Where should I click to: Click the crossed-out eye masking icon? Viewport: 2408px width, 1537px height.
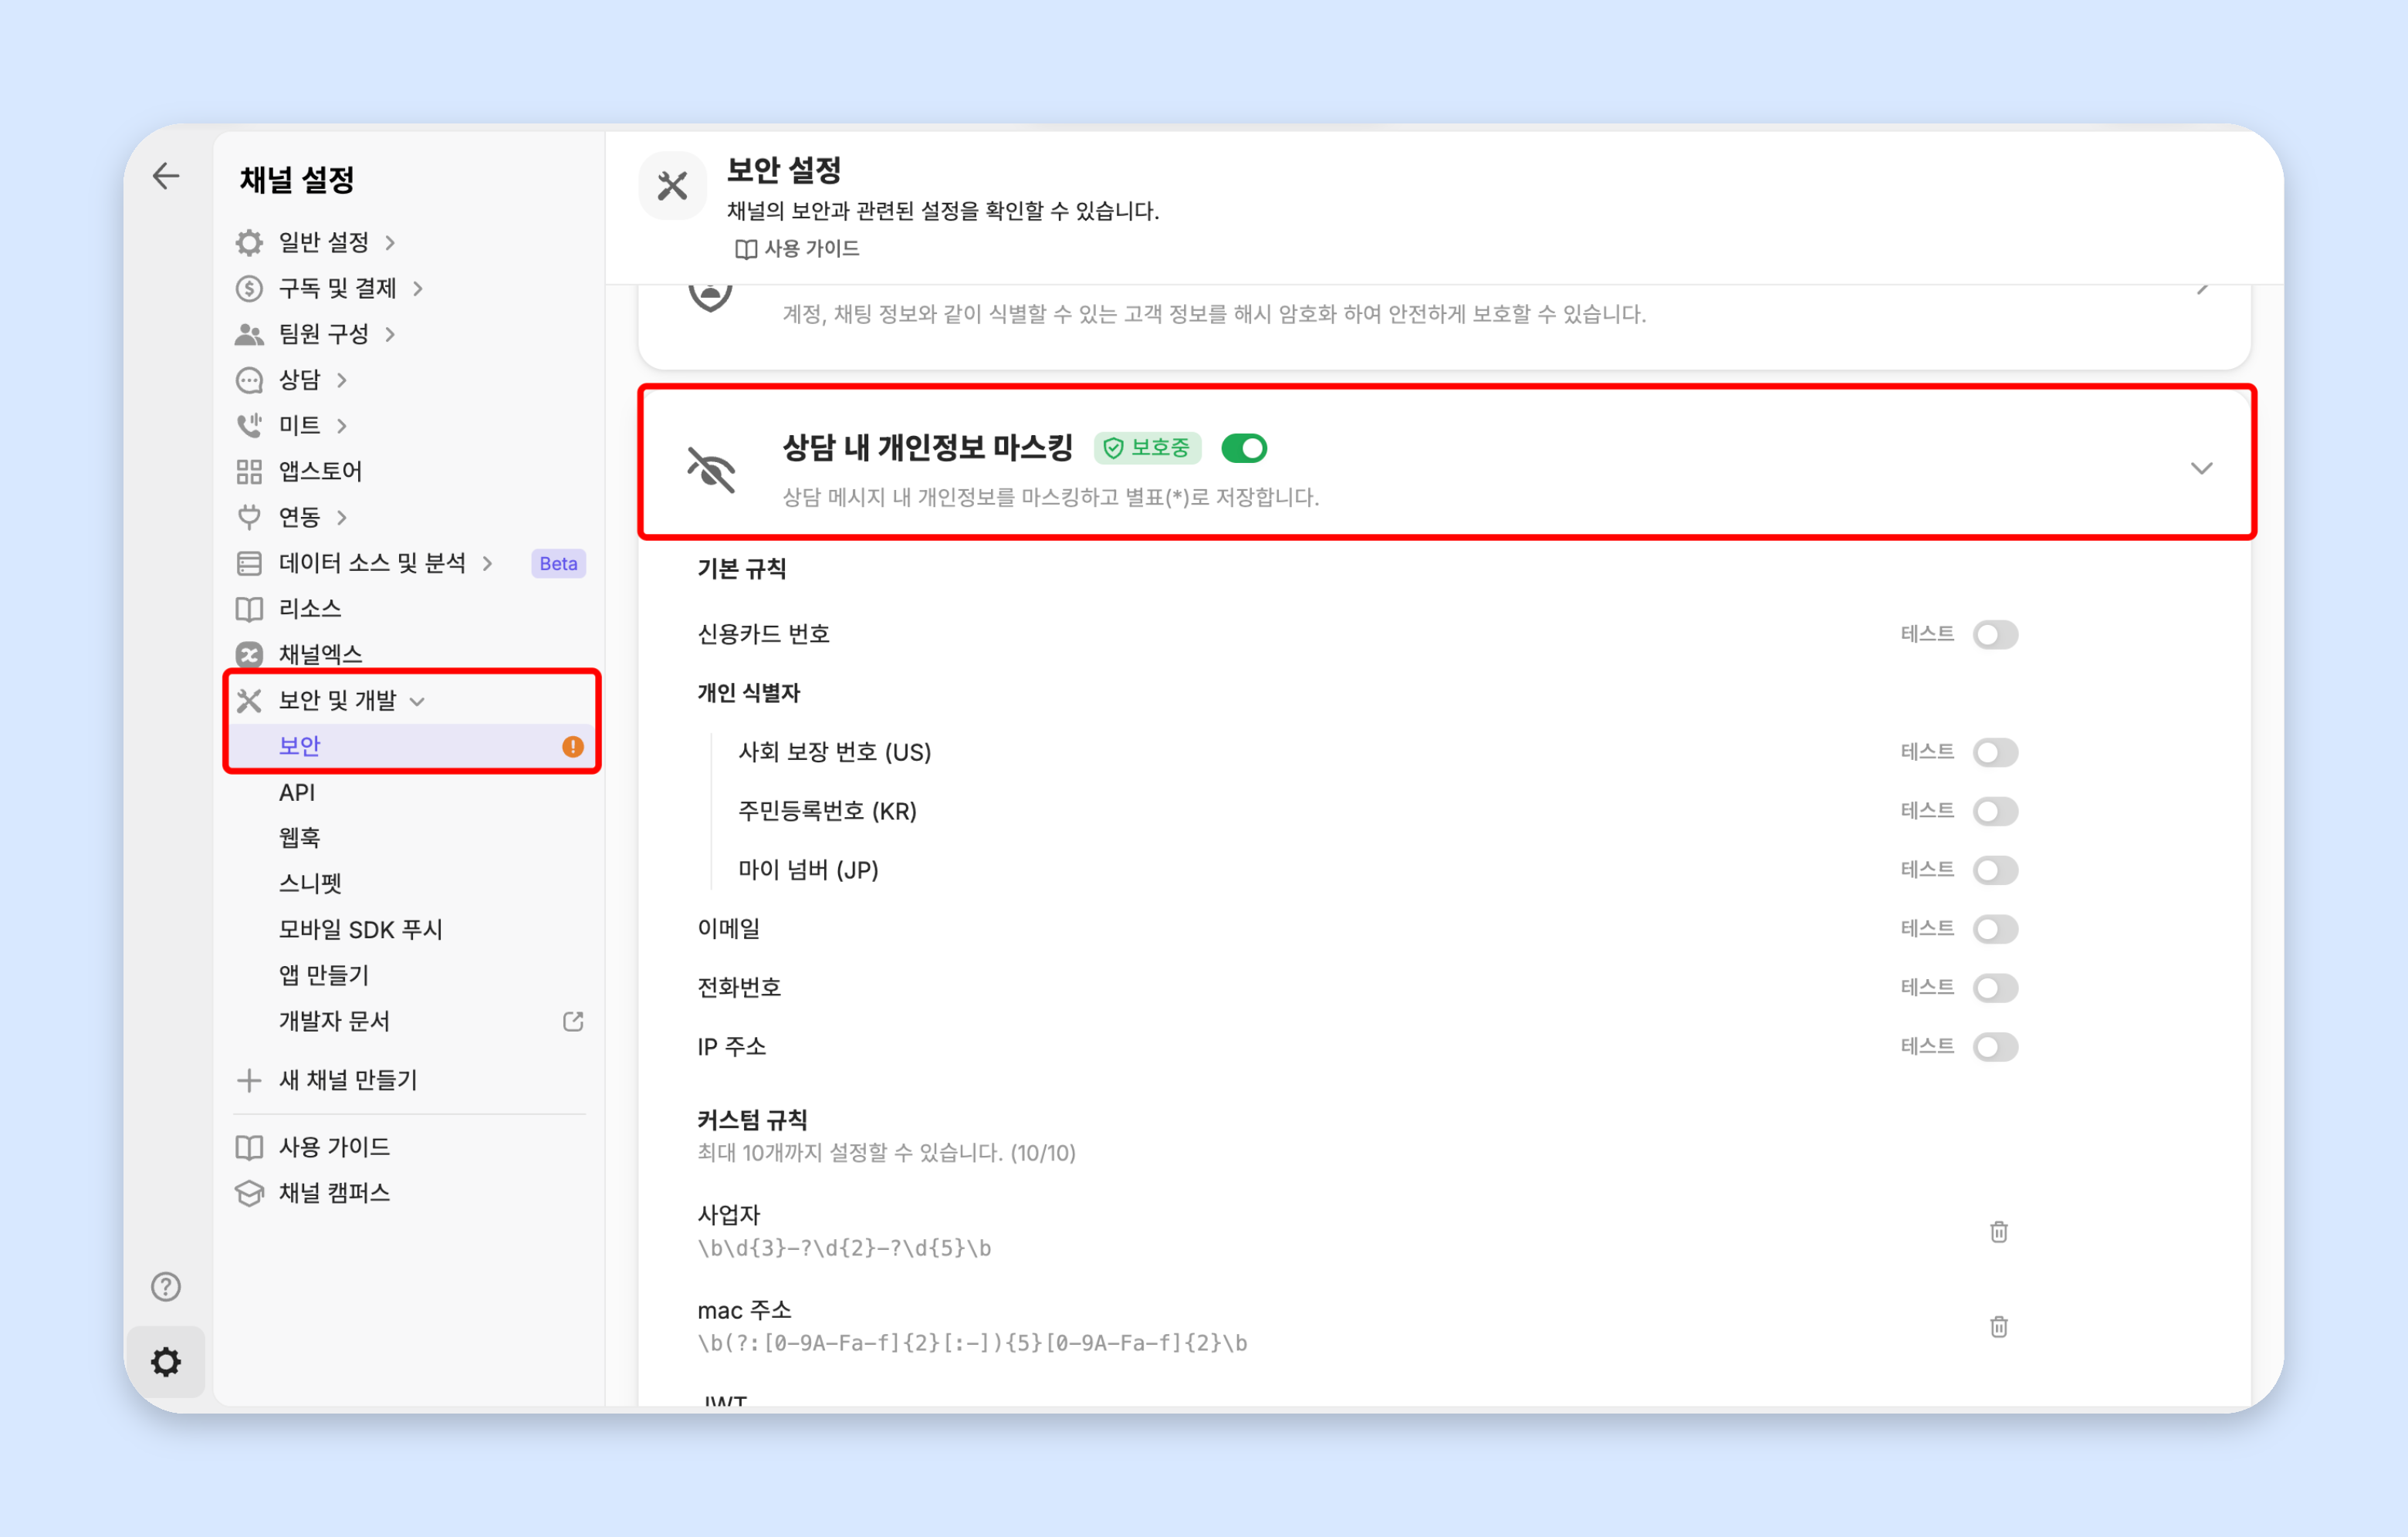tap(711, 469)
